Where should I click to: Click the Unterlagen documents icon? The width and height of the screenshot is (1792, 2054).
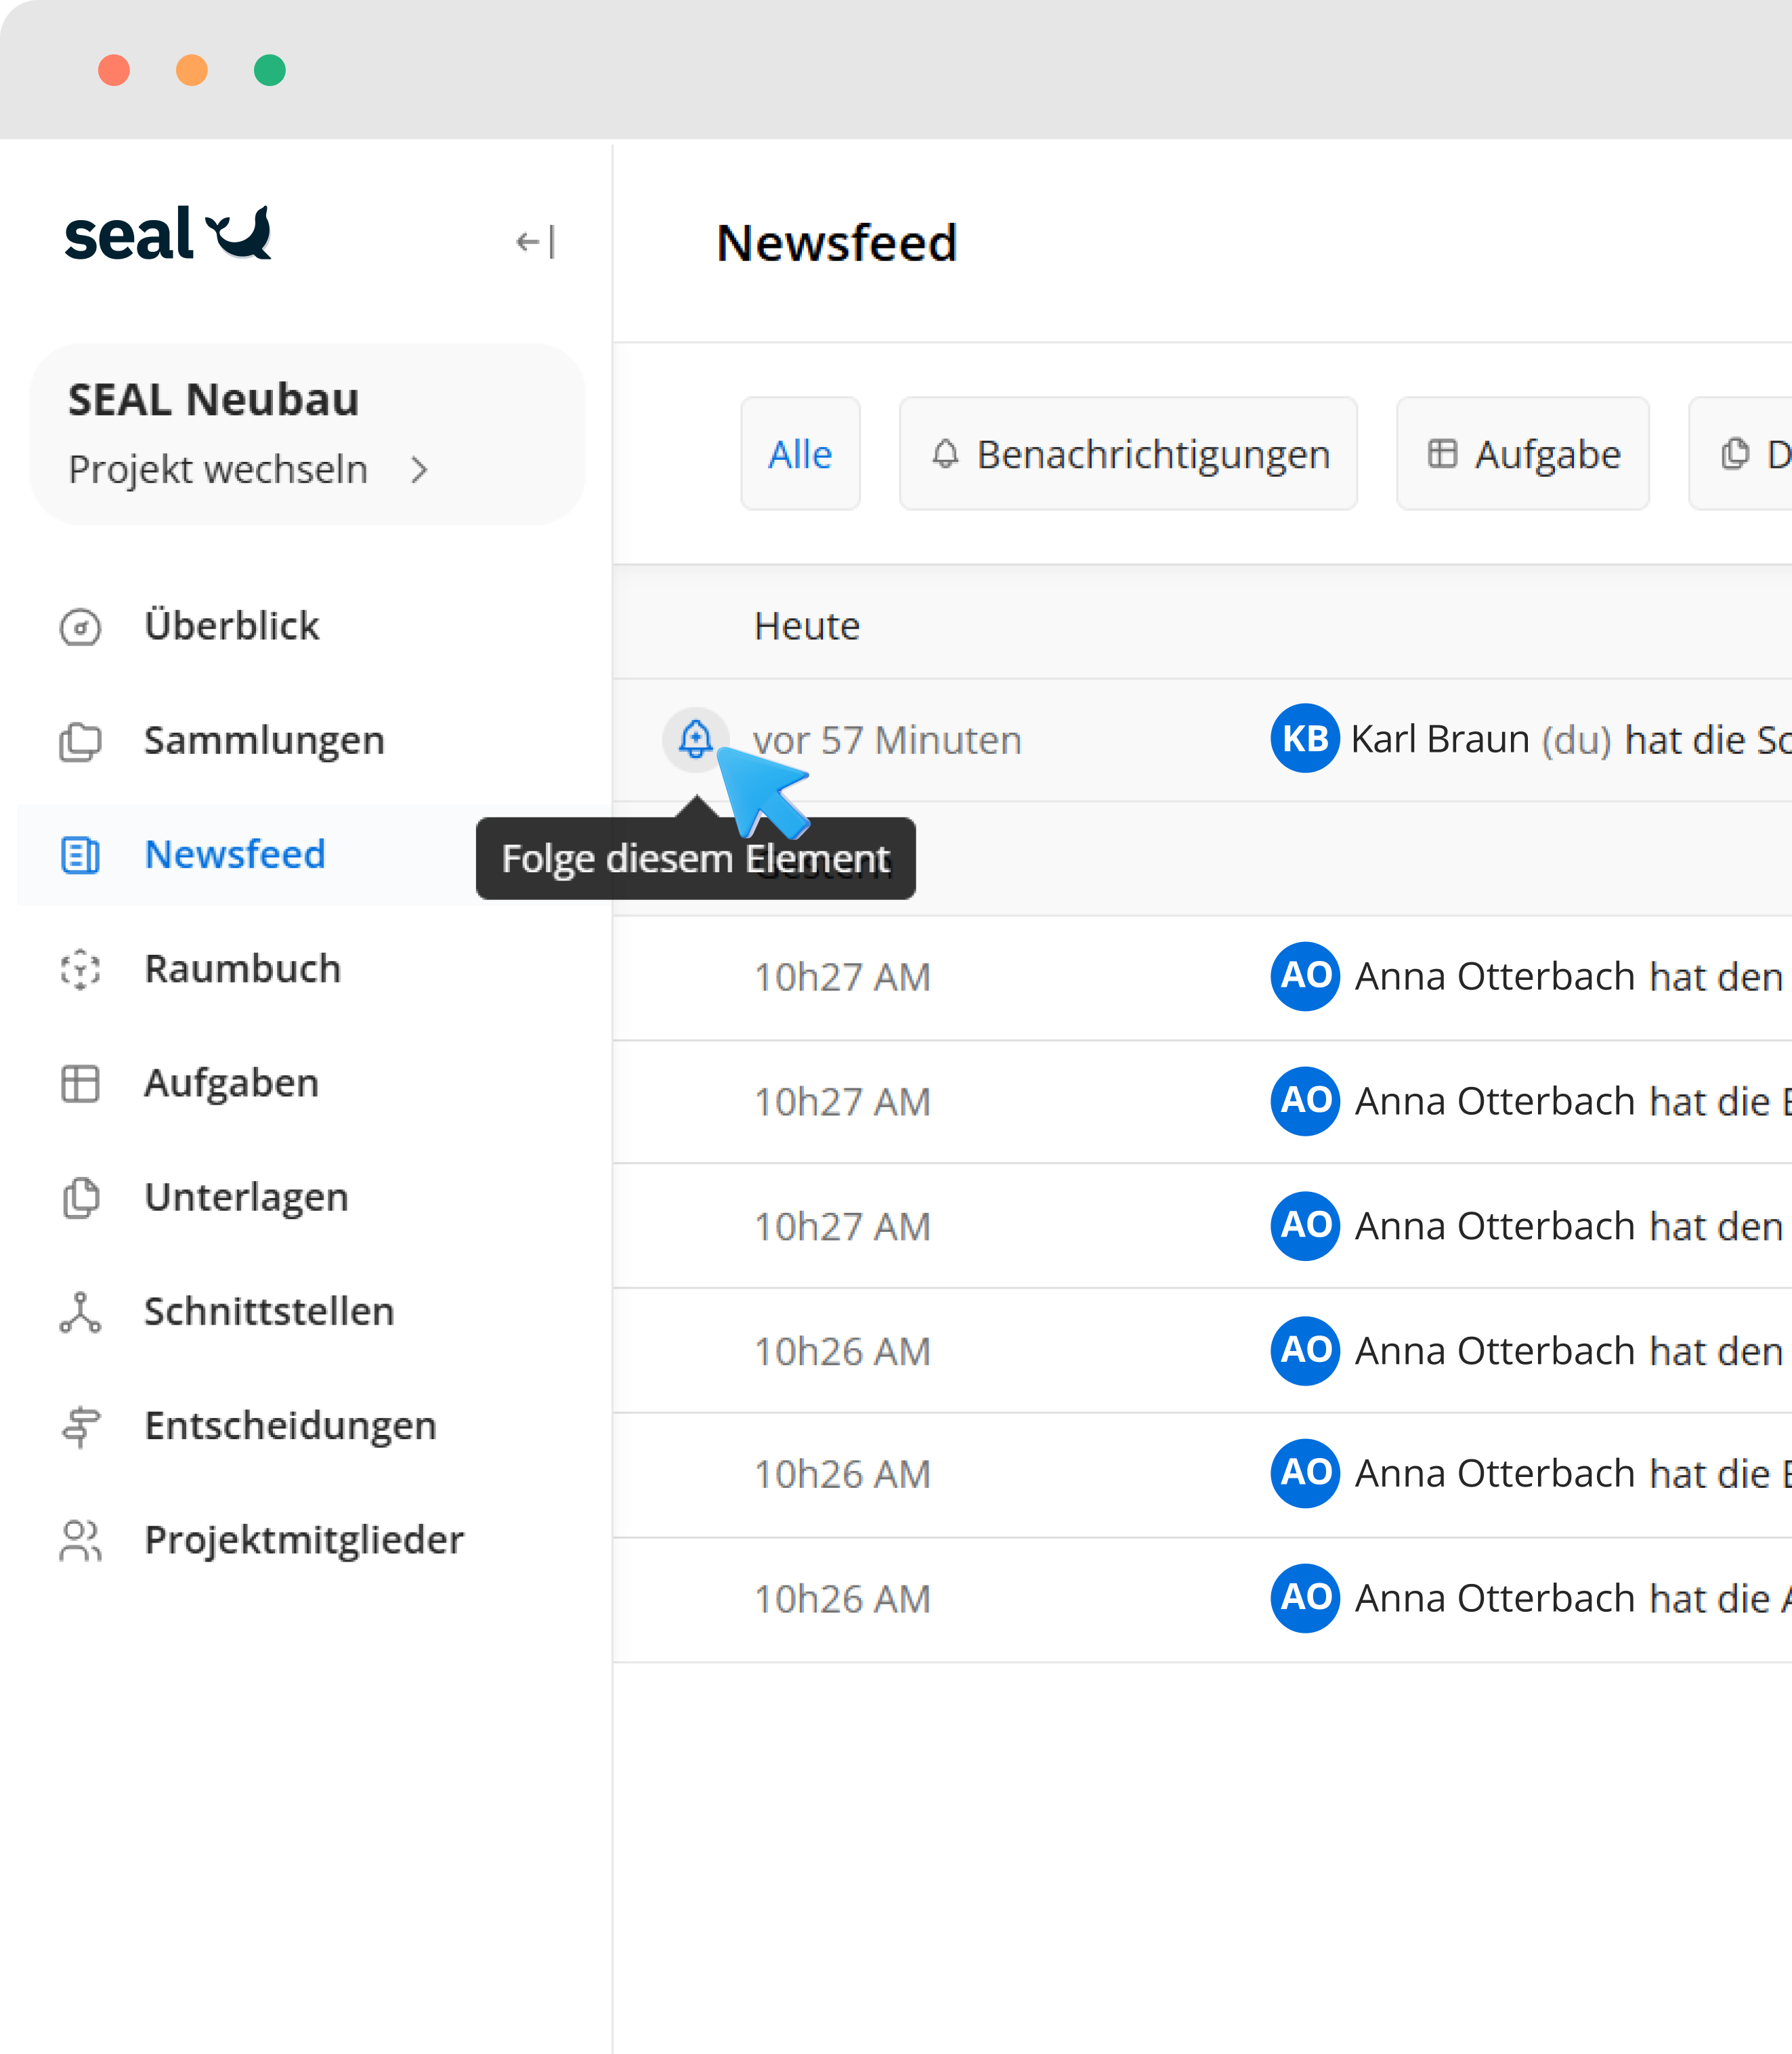click(80, 1197)
